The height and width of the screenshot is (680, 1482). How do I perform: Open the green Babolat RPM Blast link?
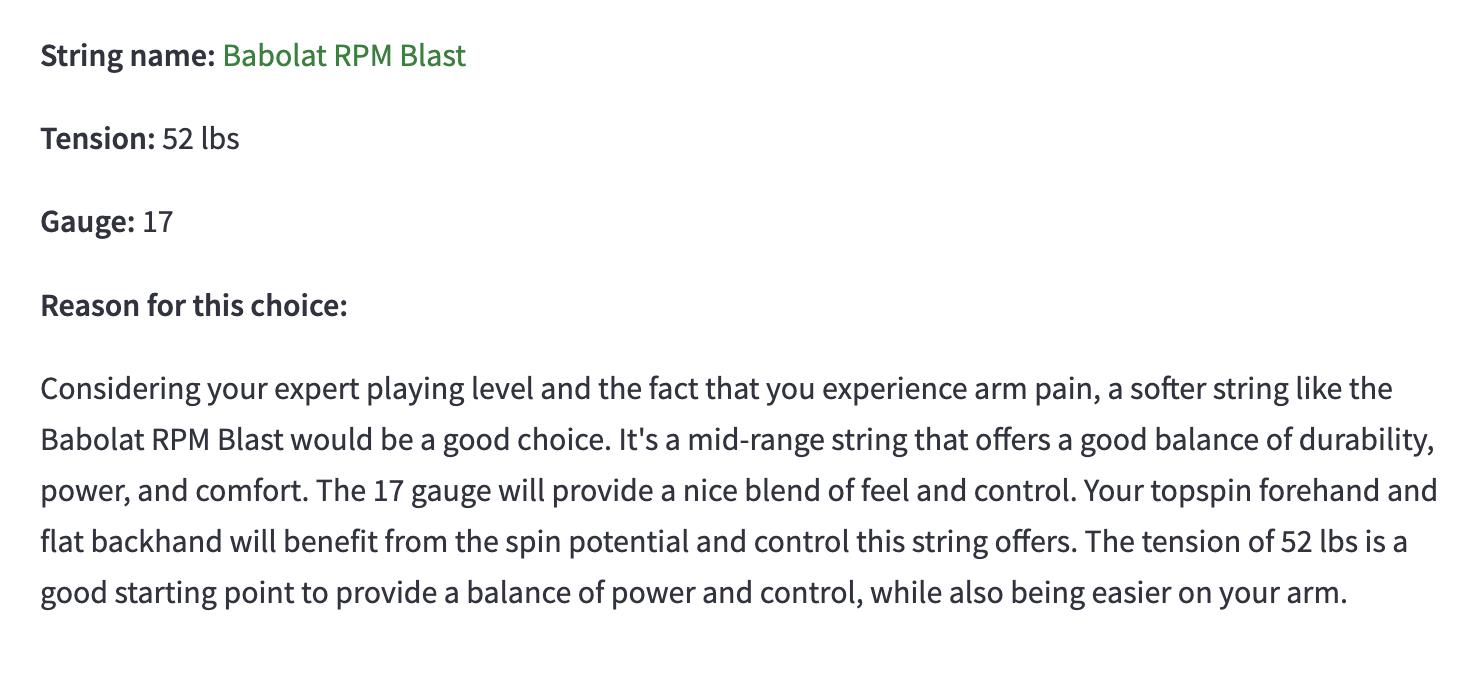(x=344, y=55)
